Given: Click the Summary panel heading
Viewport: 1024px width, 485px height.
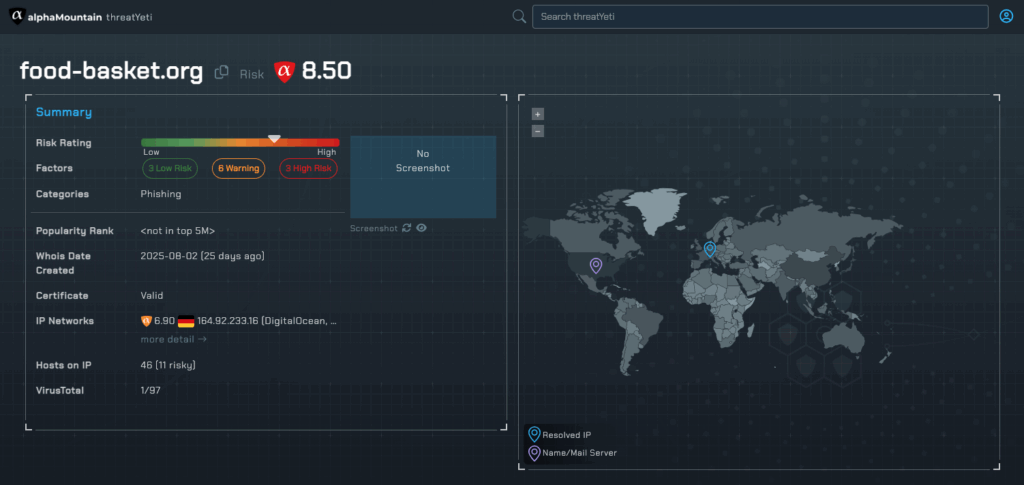Looking at the screenshot, I should 64,112.
